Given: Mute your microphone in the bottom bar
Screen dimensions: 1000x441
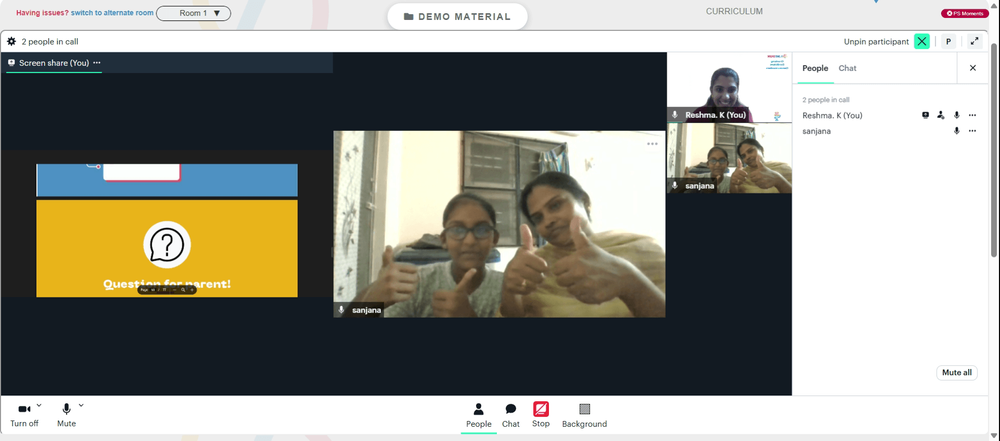Looking at the screenshot, I should coord(66,415).
